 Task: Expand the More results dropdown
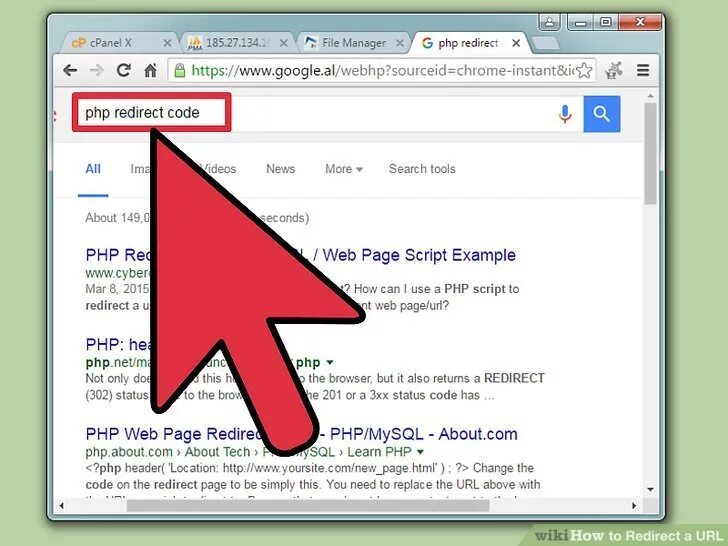pyautogui.click(x=344, y=169)
